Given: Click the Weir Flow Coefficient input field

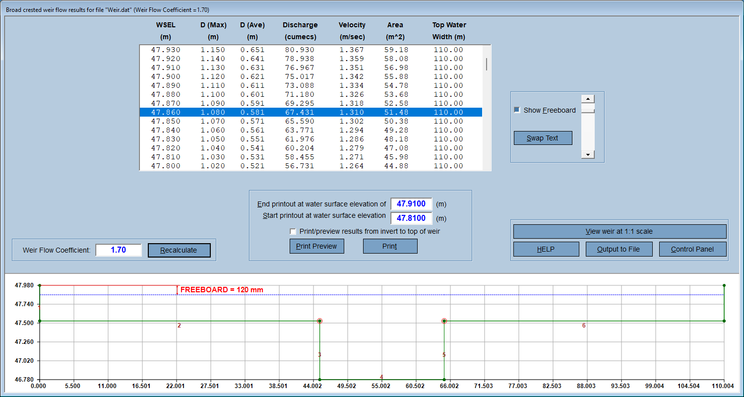Looking at the screenshot, I should [119, 250].
